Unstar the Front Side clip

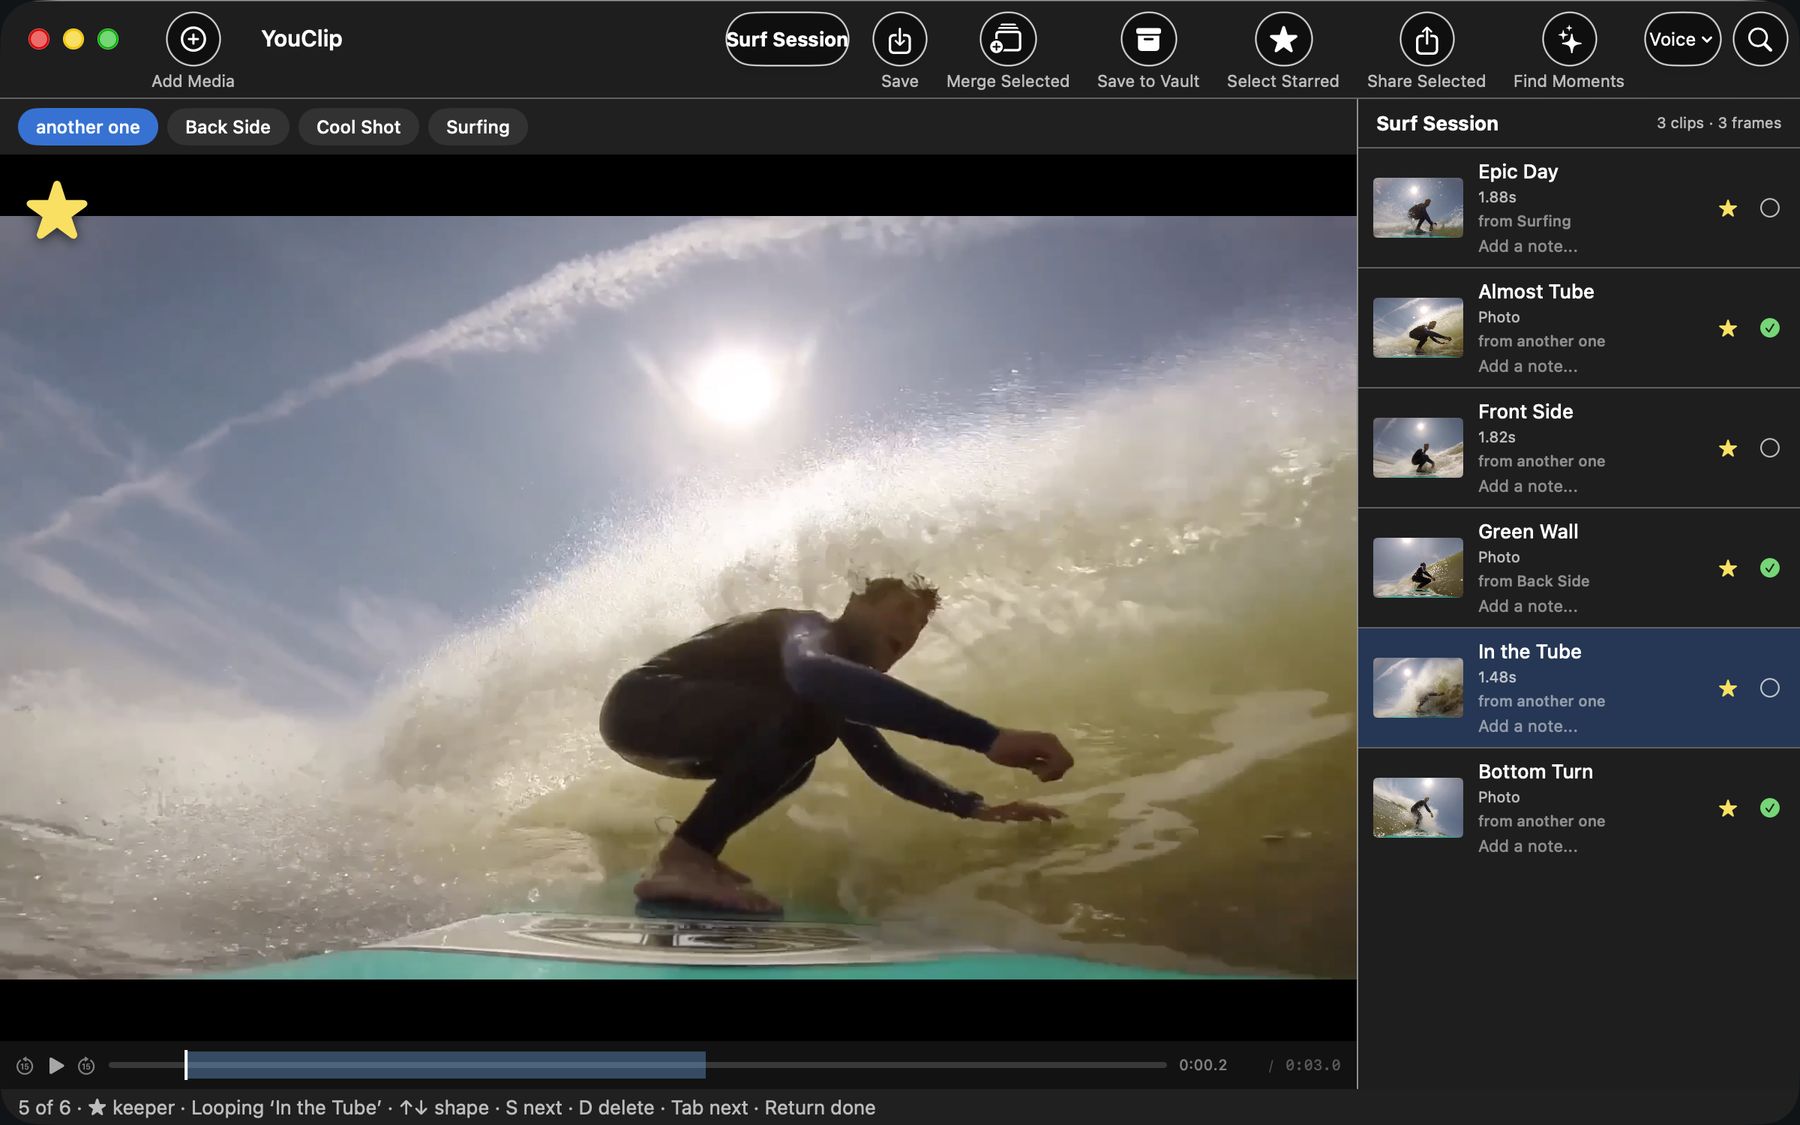pyautogui.click(x=1727, y=448)
